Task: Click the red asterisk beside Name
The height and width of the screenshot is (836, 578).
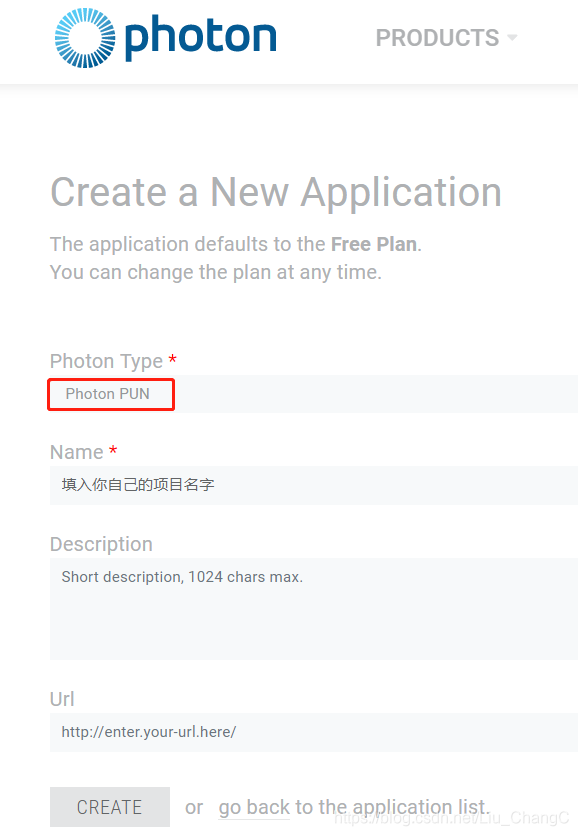Action: 113,452
